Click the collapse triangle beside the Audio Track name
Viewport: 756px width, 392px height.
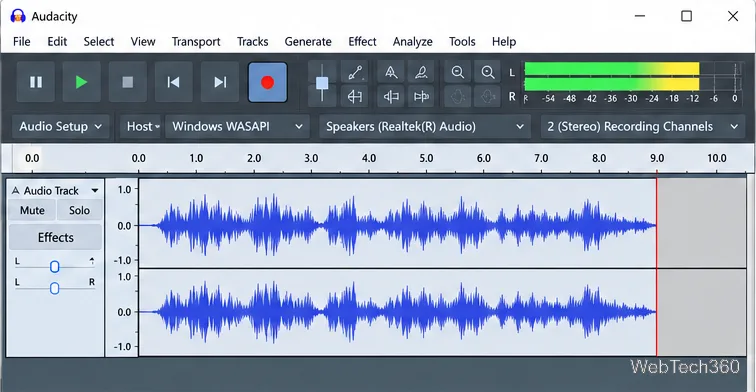coord(15,191)
